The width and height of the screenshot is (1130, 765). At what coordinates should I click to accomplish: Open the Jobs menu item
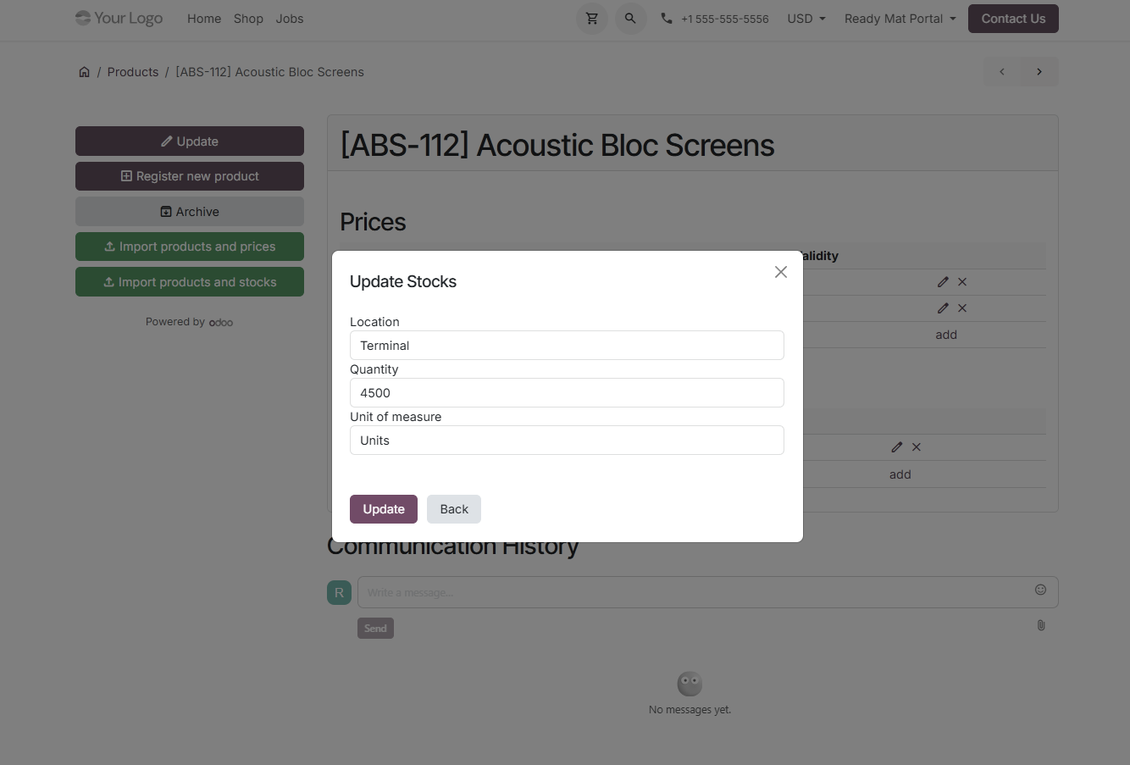click(289, 19)
